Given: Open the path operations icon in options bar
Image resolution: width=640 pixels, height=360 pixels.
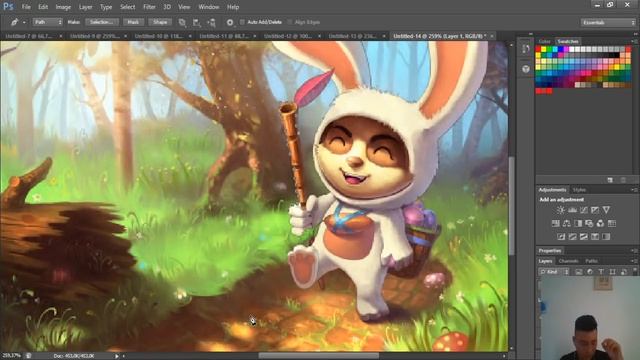Looking at the screenshot, I should click(x=182, y=22).
